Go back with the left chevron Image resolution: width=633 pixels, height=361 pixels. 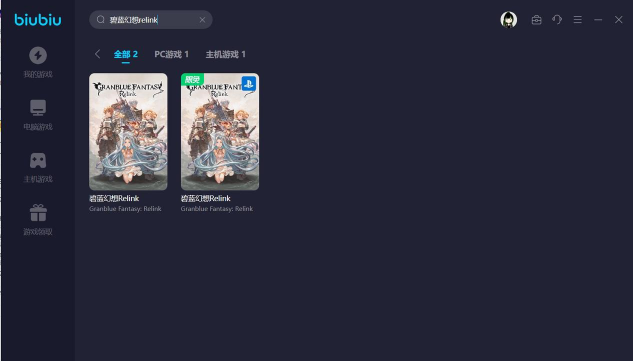coord(97,54)
